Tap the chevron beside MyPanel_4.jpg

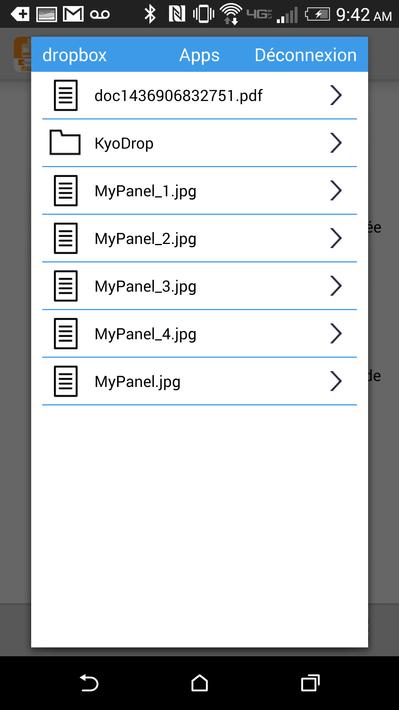(x=336, y=334)
